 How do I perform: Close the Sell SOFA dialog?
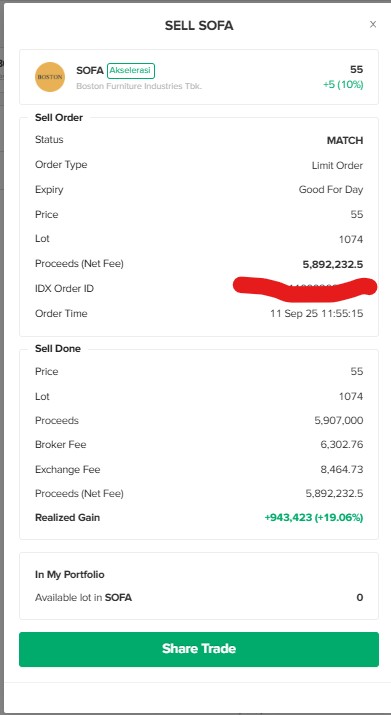373,25
